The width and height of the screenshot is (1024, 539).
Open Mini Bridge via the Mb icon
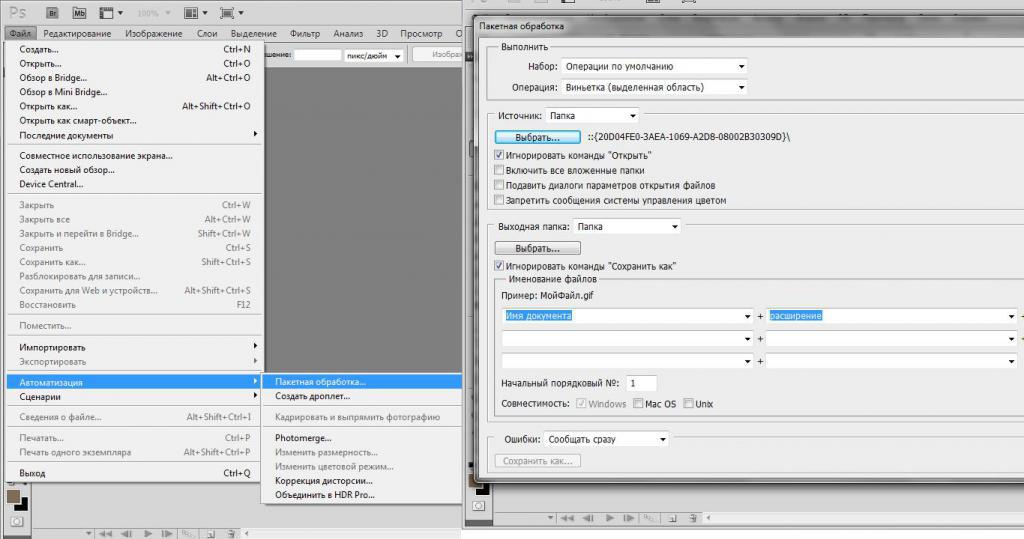(x=79, y=12)
